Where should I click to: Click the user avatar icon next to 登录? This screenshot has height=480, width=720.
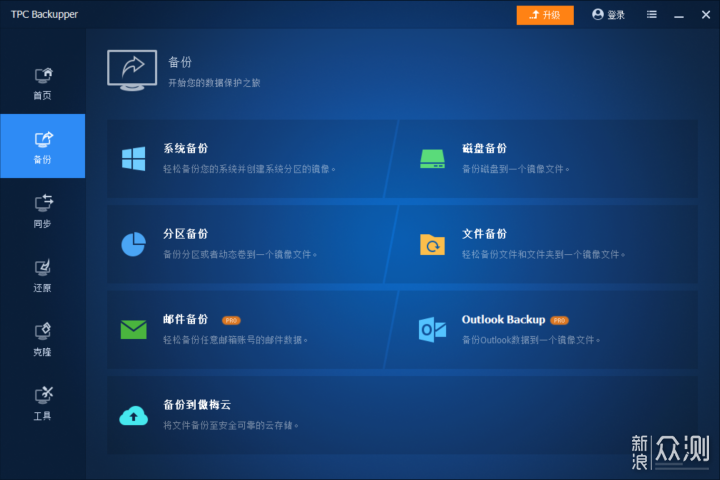(x=597, y=15)
